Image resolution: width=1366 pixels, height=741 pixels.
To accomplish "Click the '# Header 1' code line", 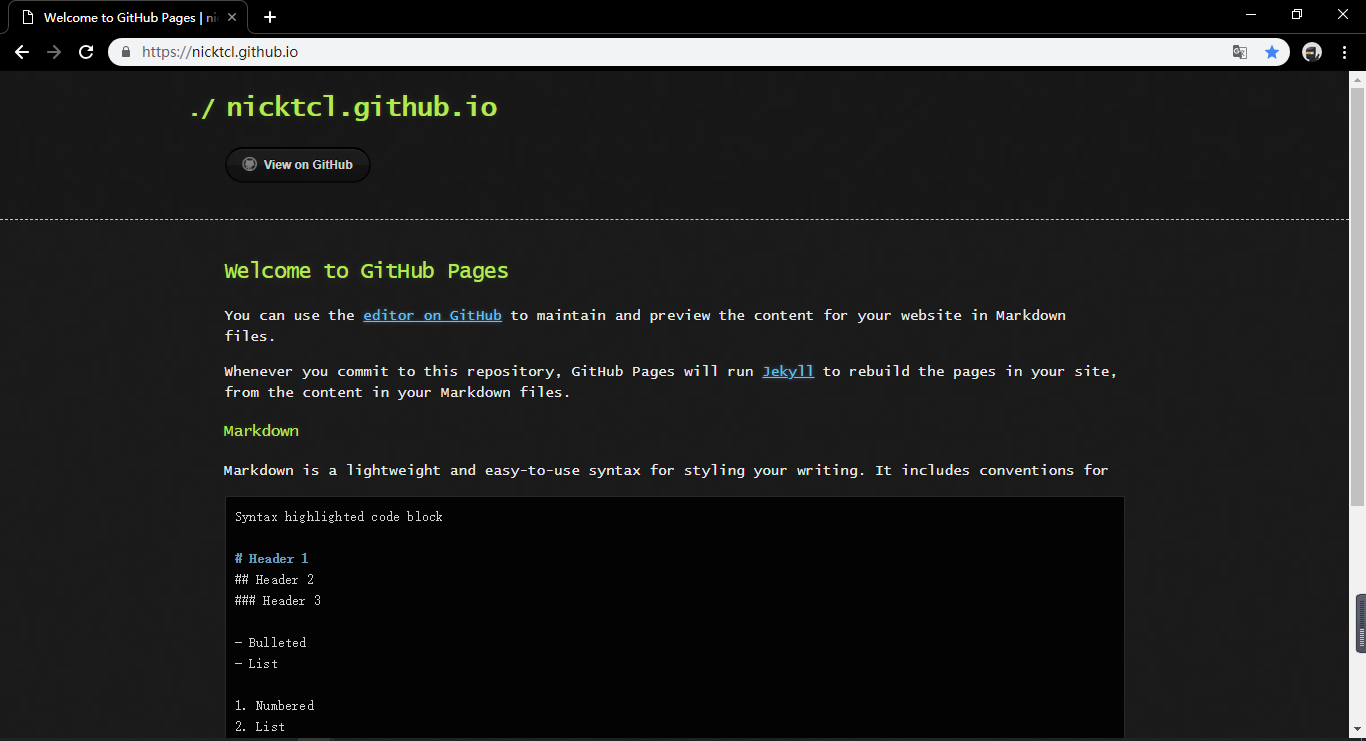I will [x=272, y=559].
